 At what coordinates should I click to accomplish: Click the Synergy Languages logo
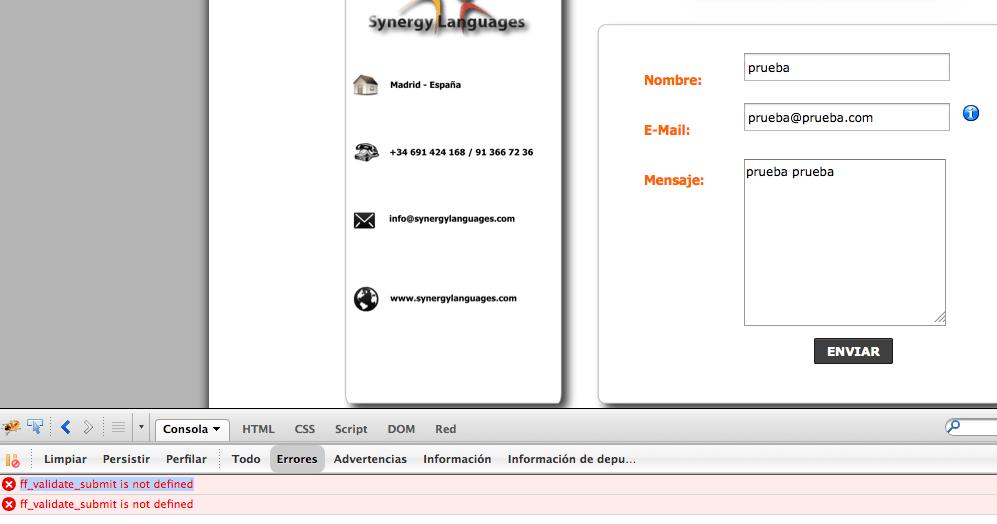(447, 18)
